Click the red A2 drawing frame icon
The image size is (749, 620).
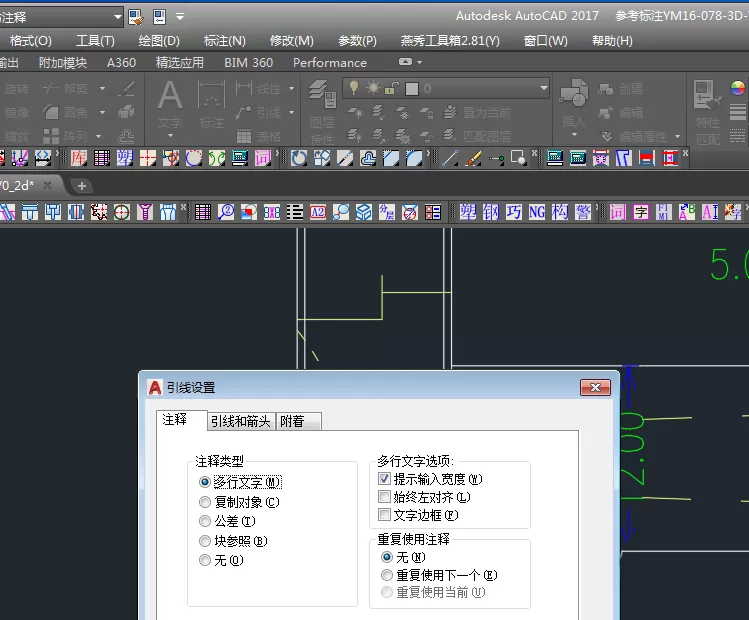point(318,212)
